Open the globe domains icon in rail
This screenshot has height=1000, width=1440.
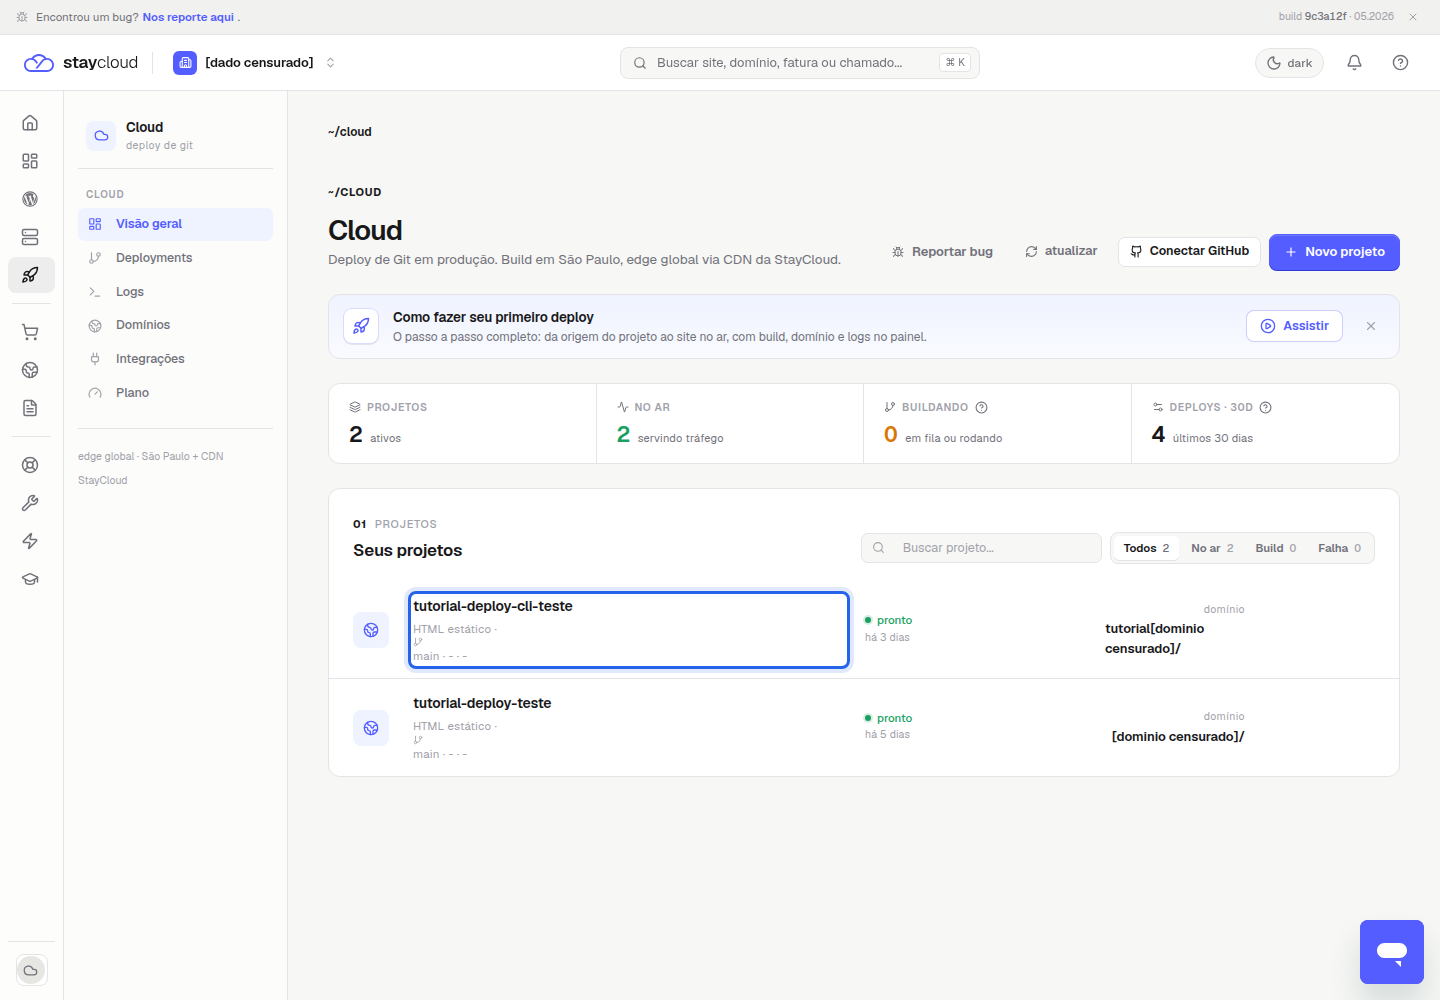pos(30,370)
